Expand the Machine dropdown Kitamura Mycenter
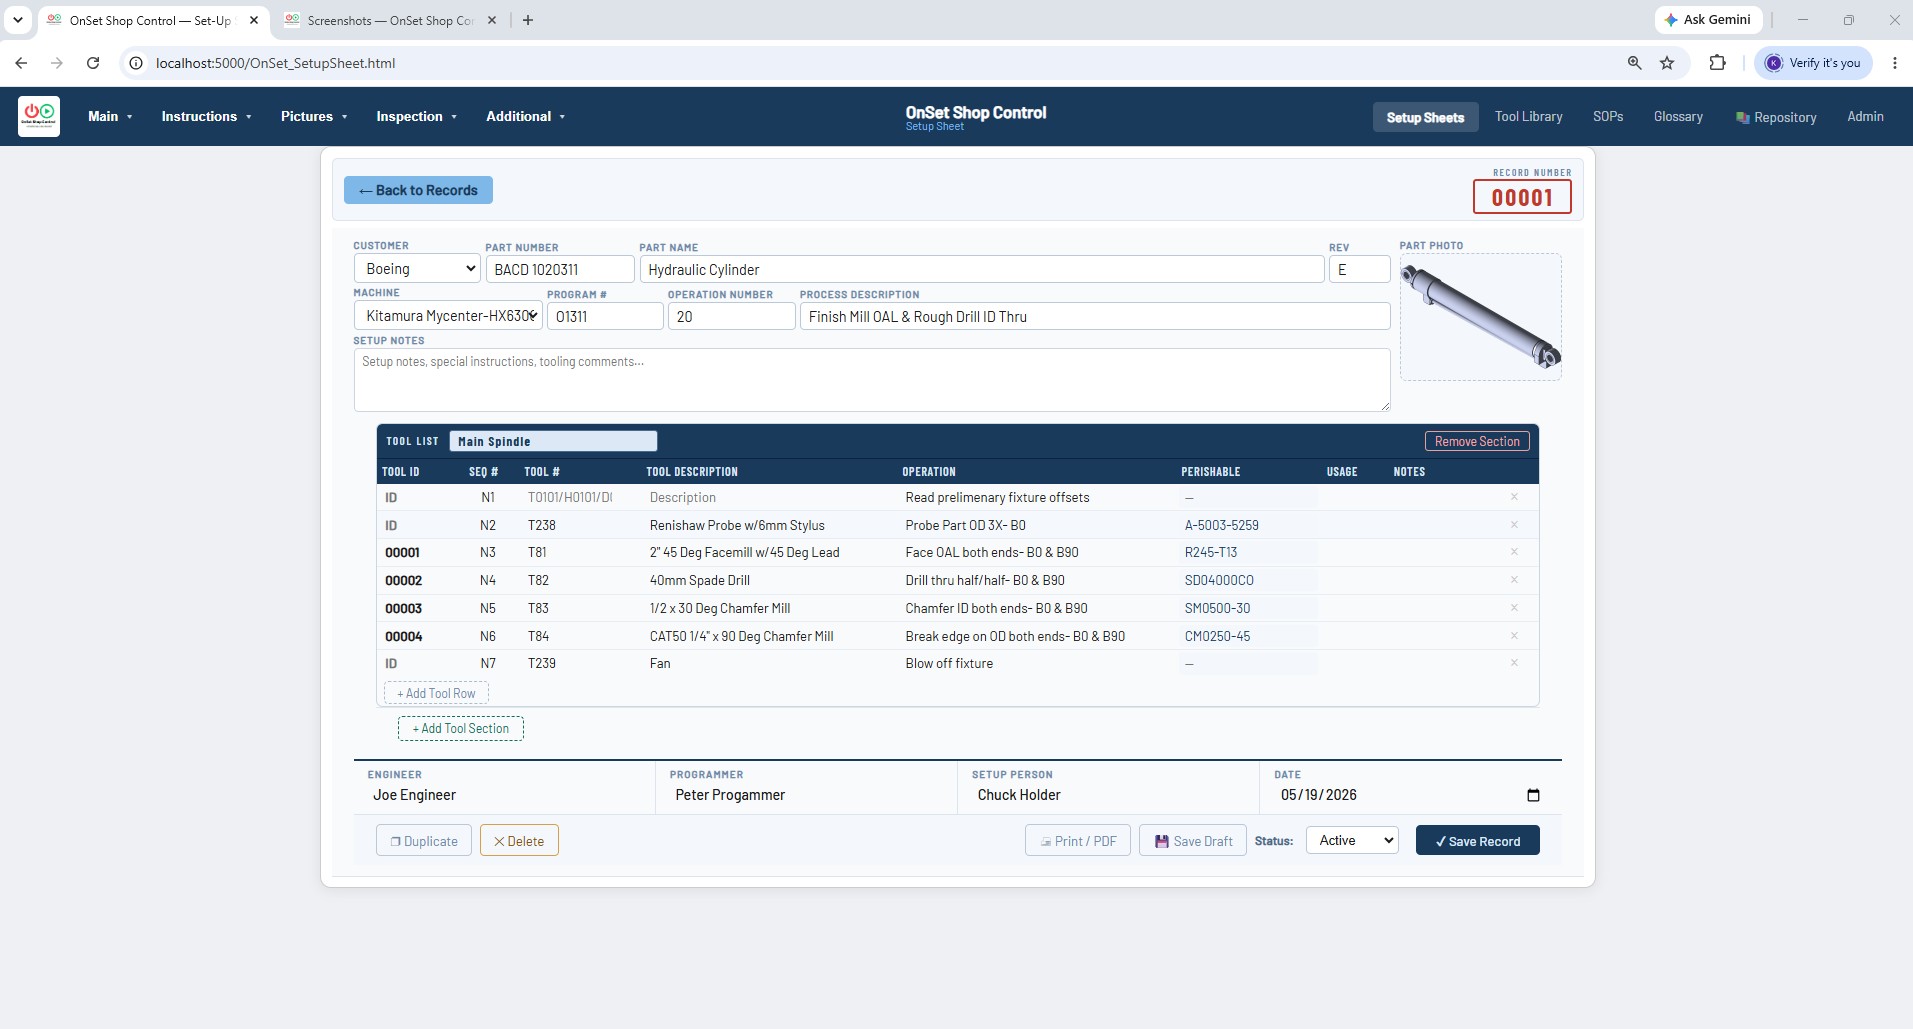 448,316
